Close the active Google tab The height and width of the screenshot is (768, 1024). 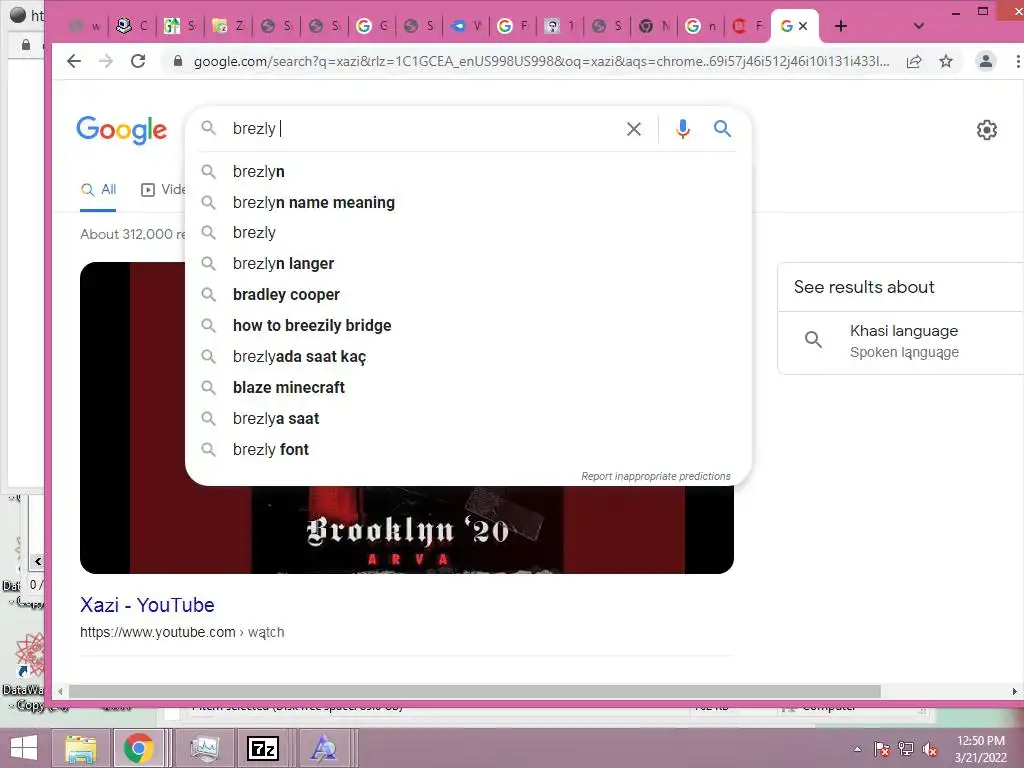point(803,26)
